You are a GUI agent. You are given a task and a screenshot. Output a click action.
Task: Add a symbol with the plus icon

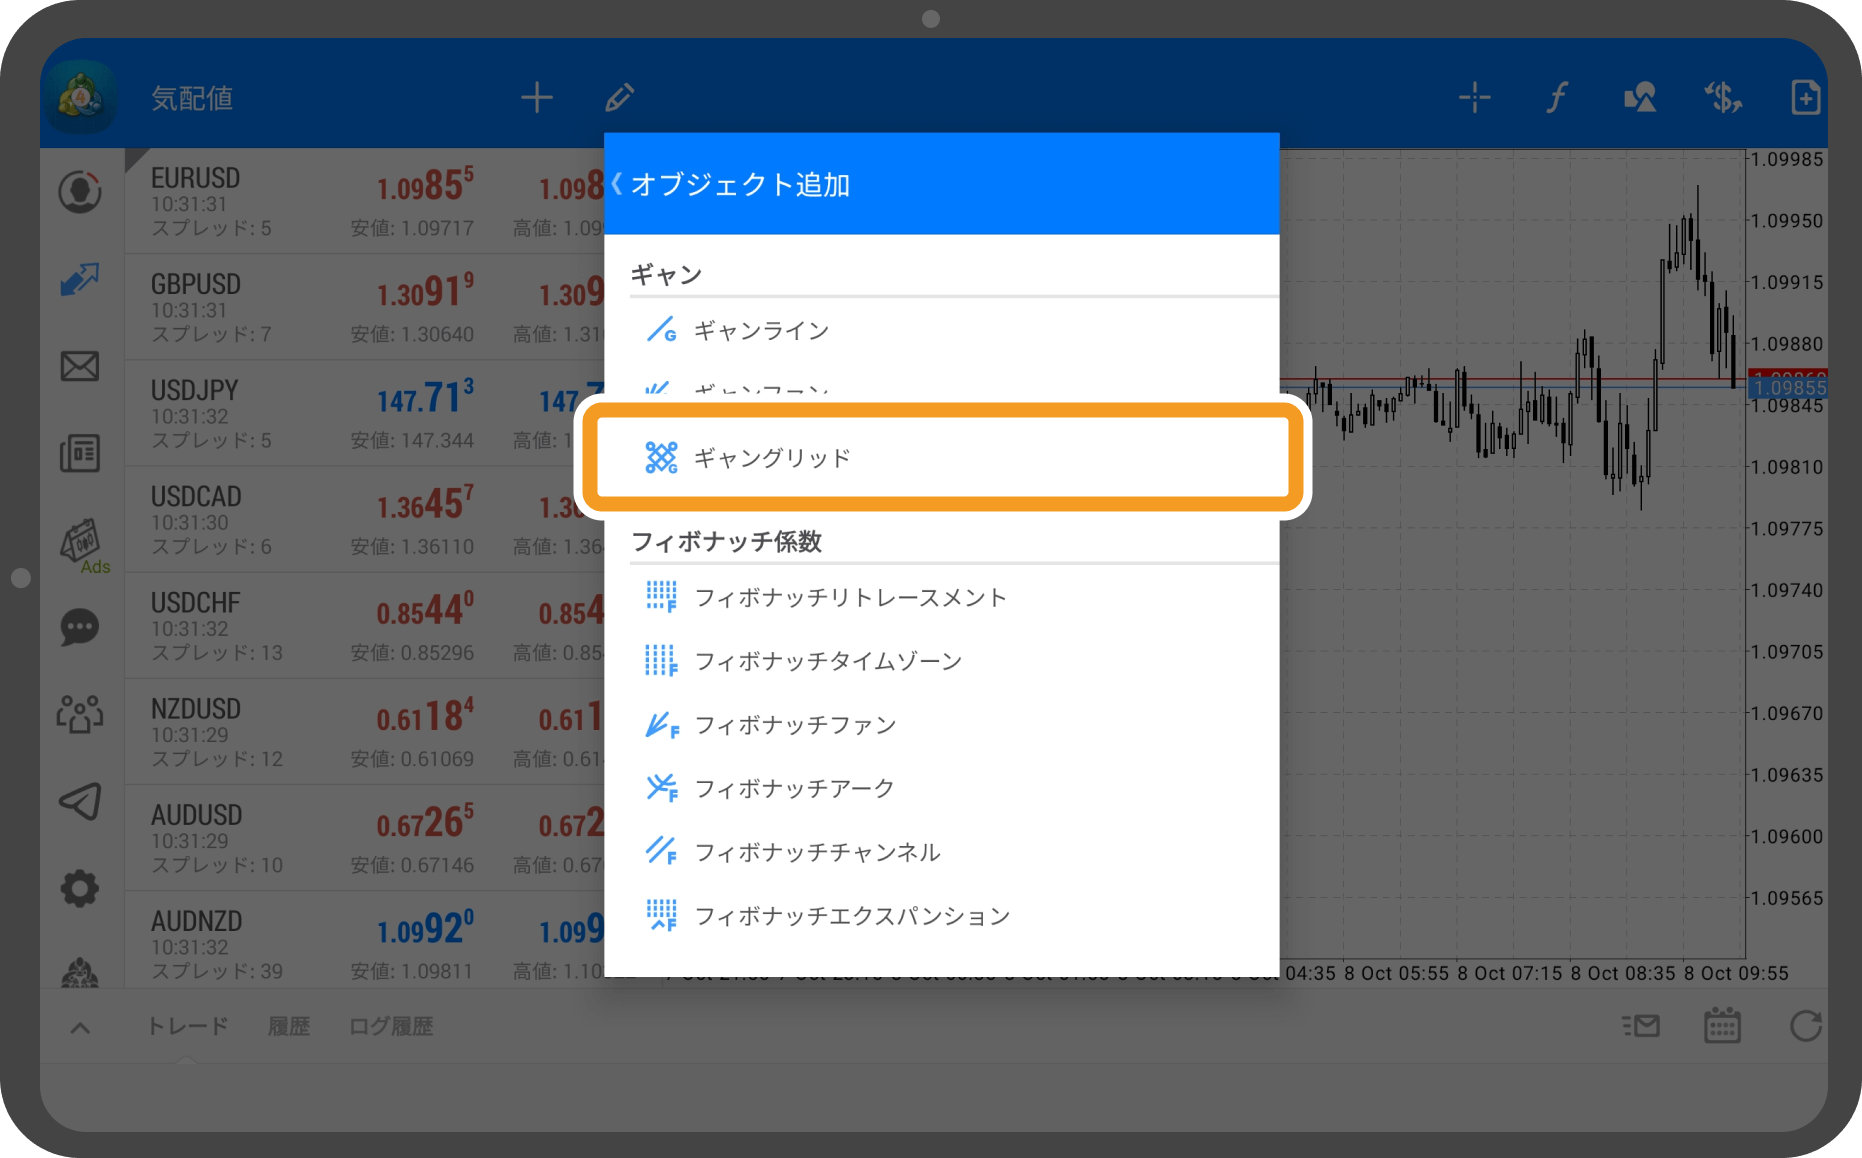click(x=537, y=98)
